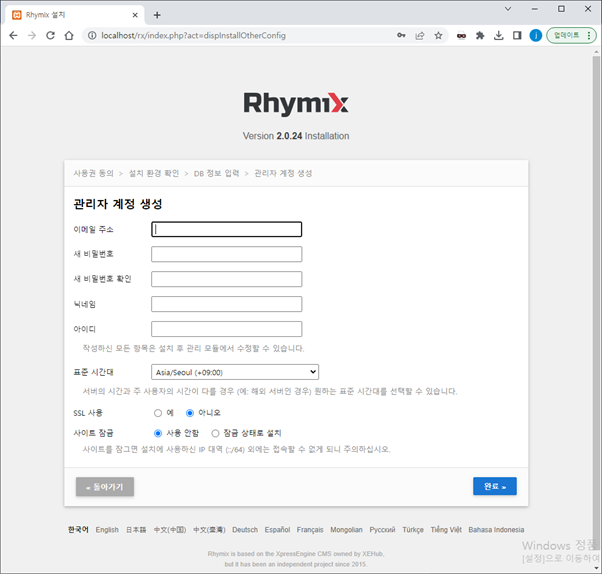Switch language to Mongolian
Viewport: 602px width, 574px height.
346,529
